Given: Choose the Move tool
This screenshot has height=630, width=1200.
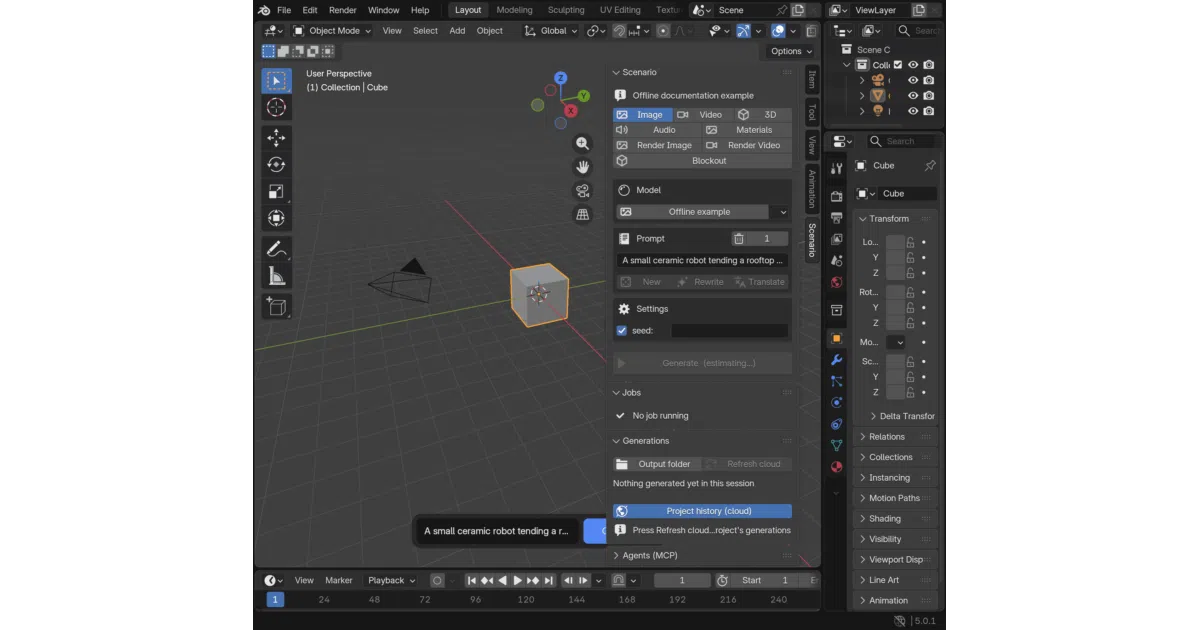Looking at the screenshot, I should tap(276, 138).
